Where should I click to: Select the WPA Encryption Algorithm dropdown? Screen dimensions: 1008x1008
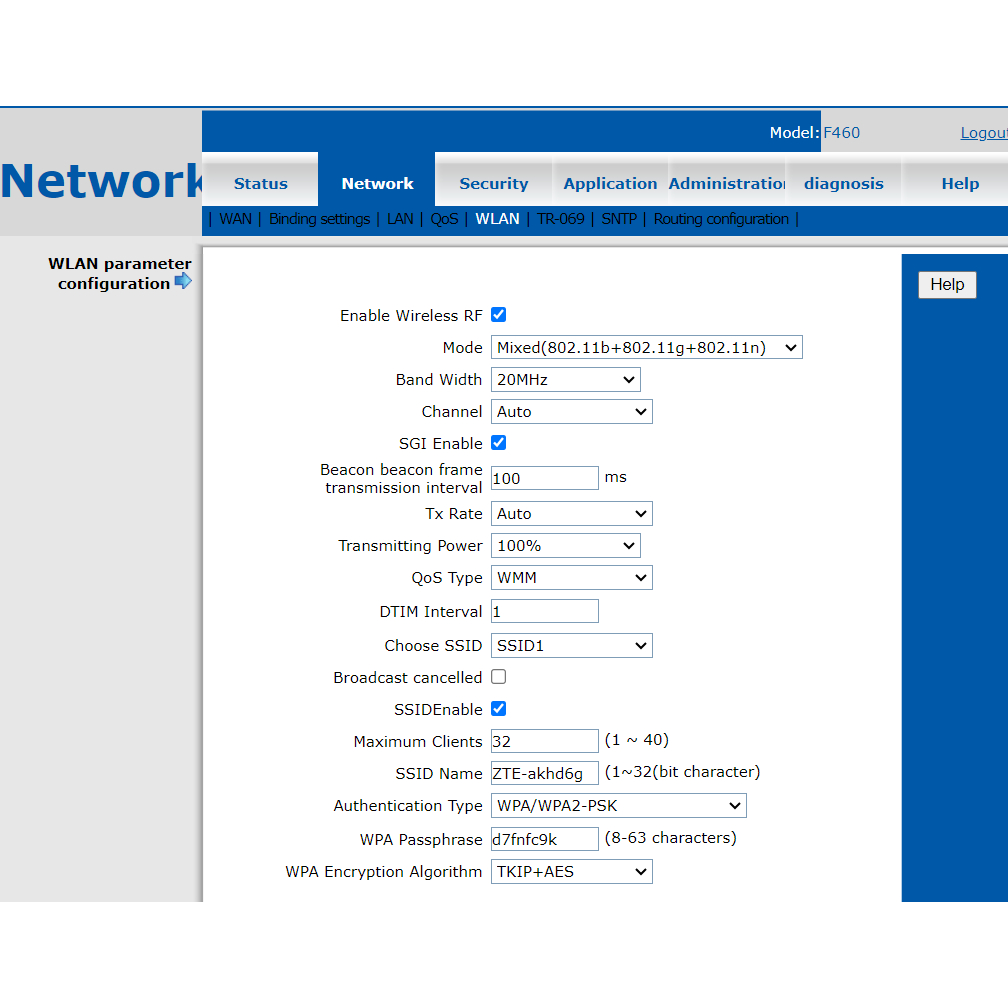571,872
